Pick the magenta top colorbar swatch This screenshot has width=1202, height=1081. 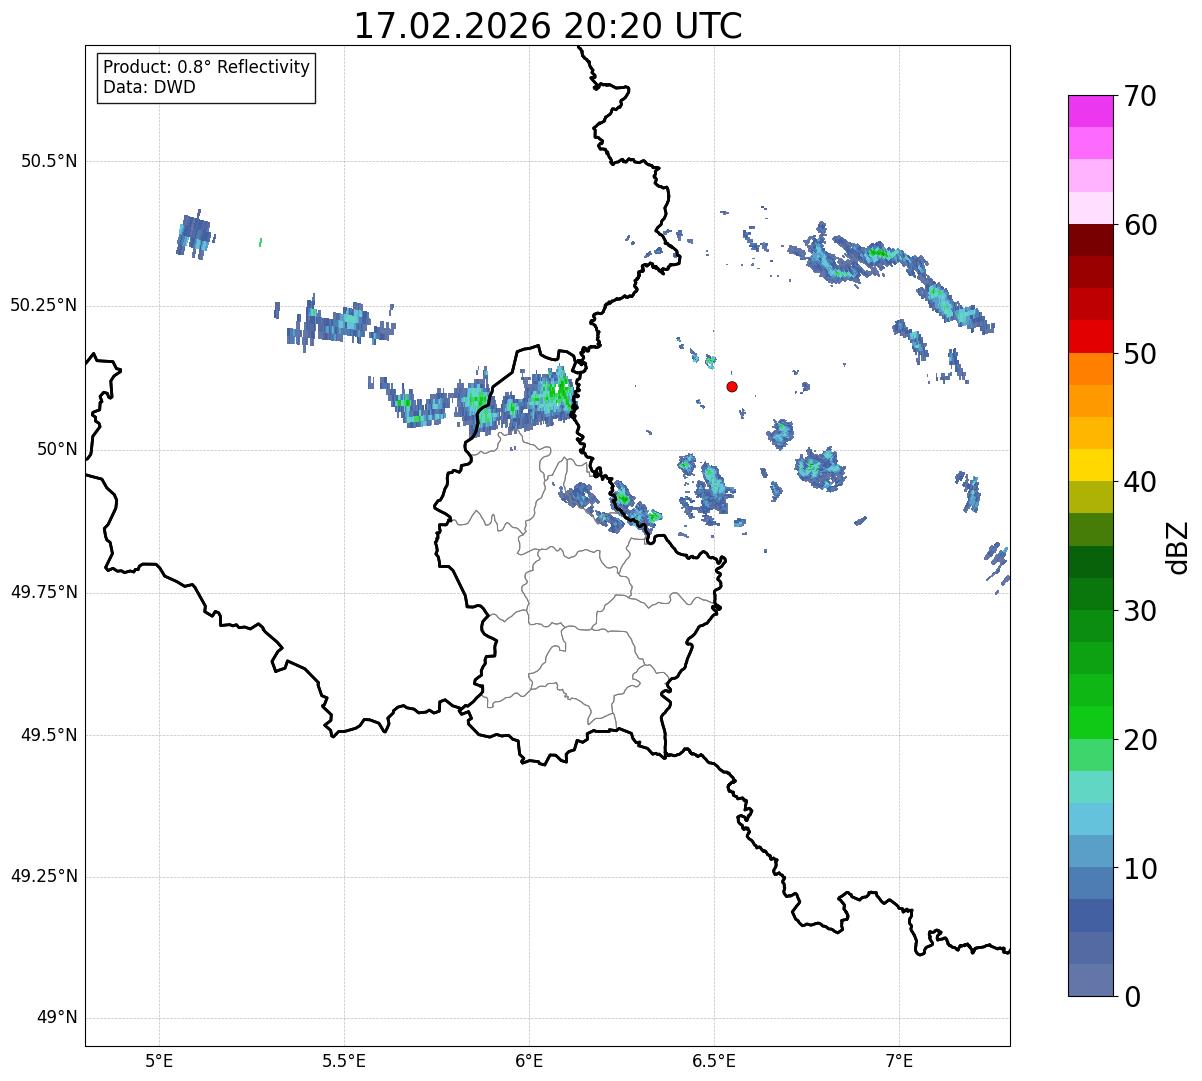coord(1090,111)
